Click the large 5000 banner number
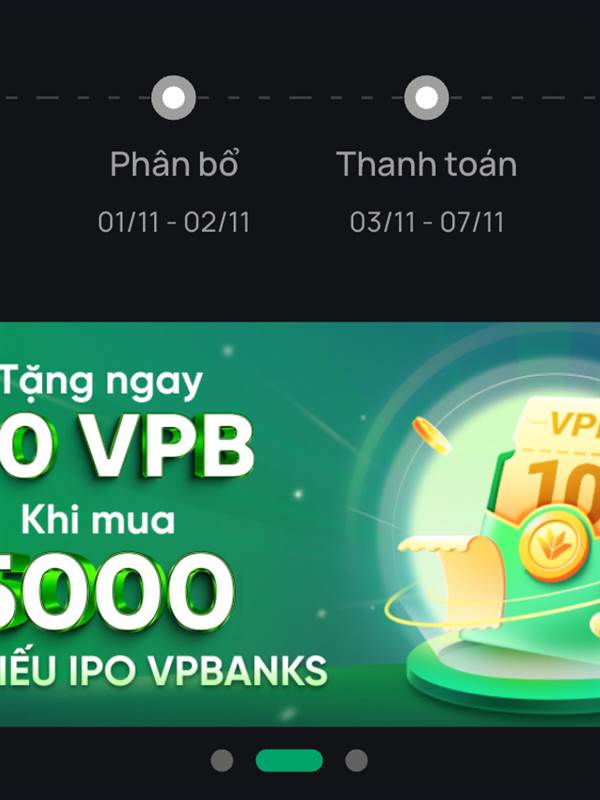Image resolution: width=600 pixels, height=800 pixels. [x=116, y=592]
